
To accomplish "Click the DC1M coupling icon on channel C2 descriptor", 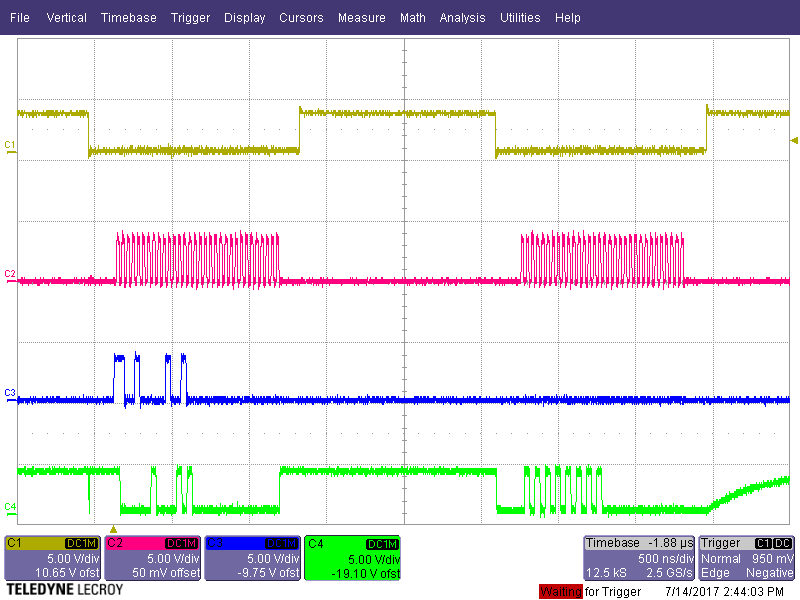I will (180, 544).
